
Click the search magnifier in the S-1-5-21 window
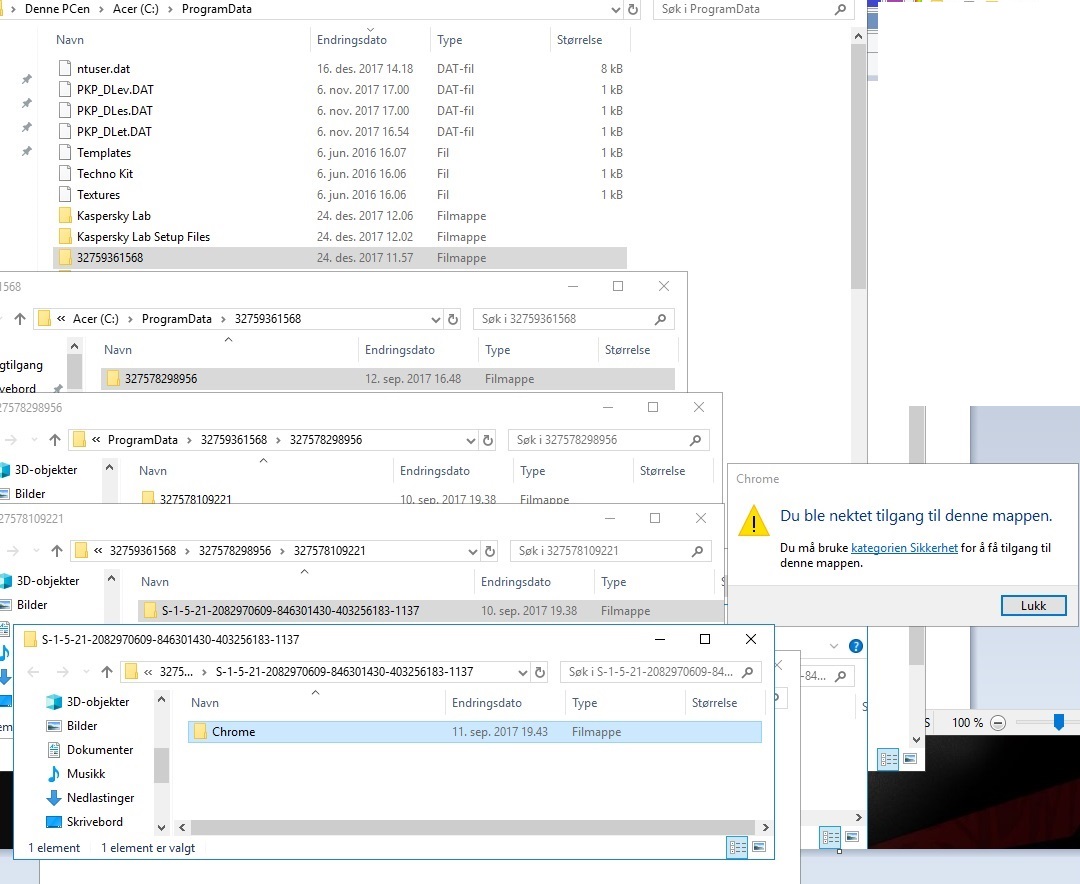pyautogui.click(x=747, y=672)
